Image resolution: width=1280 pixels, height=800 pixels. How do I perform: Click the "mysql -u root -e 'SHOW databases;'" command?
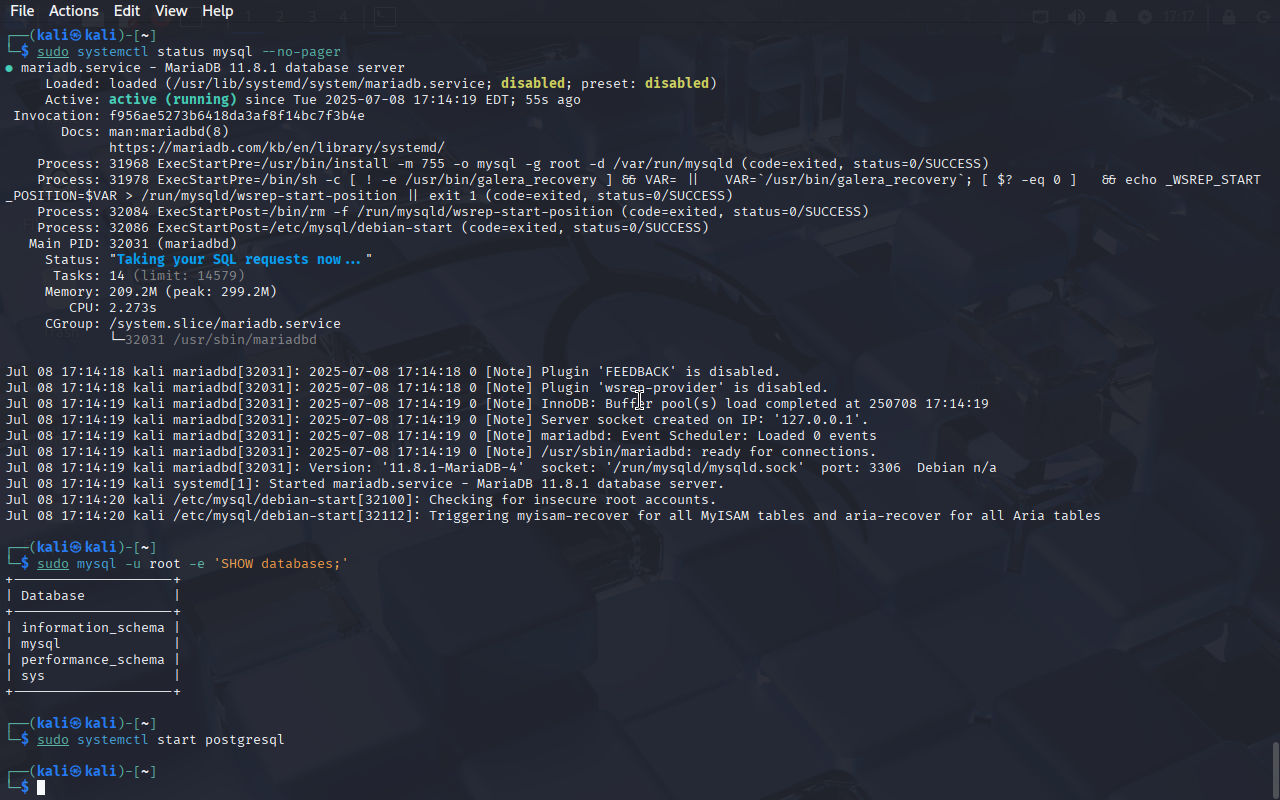[x=213, y=563]
